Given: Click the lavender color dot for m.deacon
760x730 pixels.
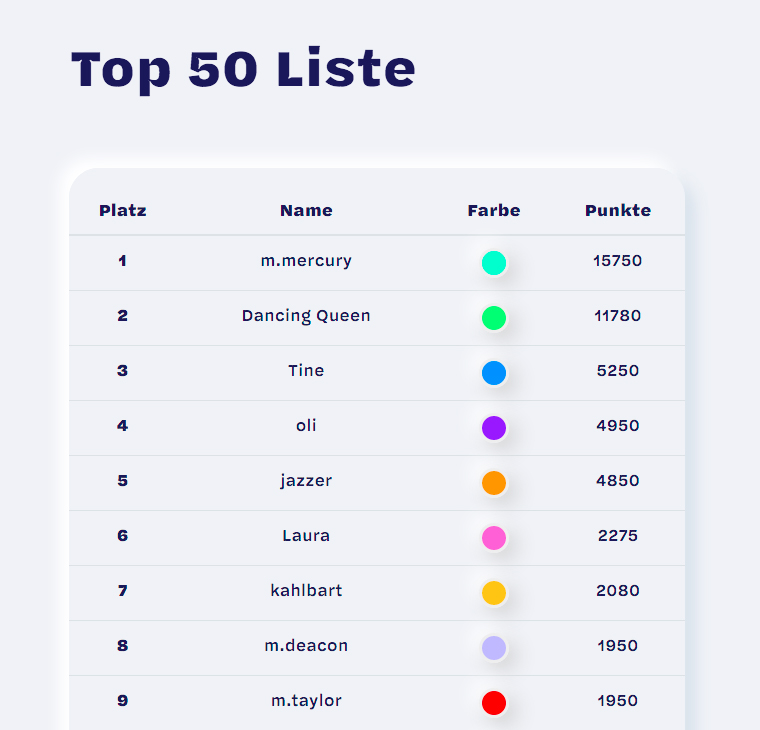Looking at the screenshot, I should [x=494, y=648].
